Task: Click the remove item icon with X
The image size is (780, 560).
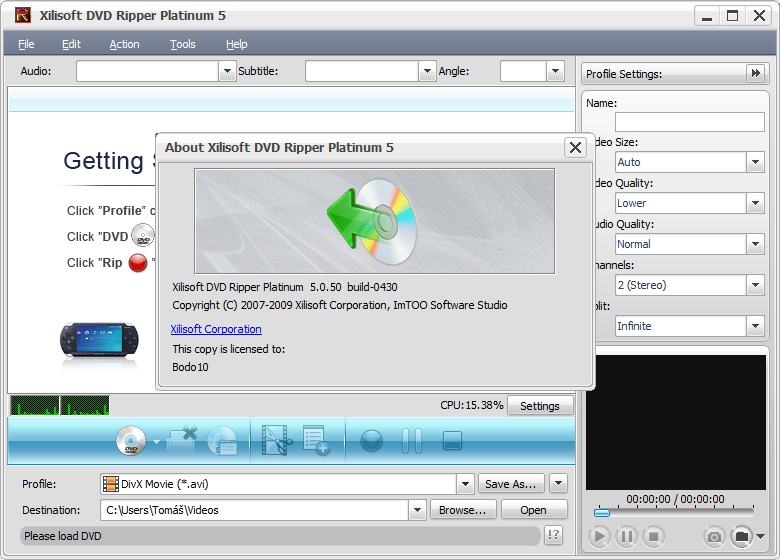Action: pos(182,439)
